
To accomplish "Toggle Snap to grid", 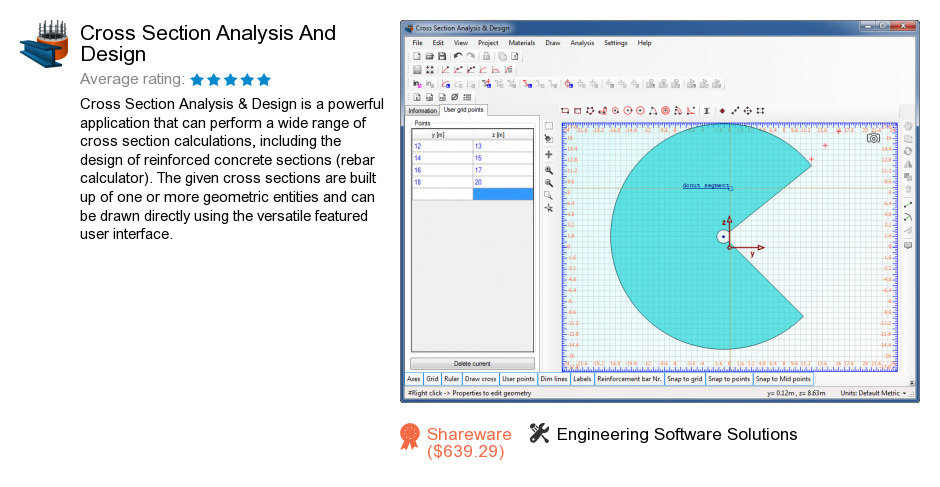I will pyautogui.click(x=685, y=379).
